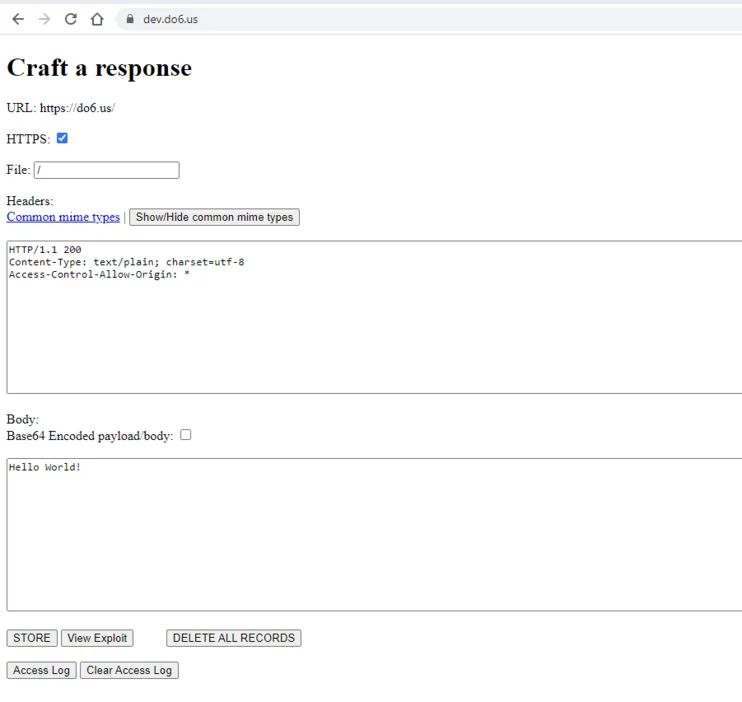Enable Base64 Encoded payload/body checkbox
Image resolution: width=742 pixels, height=702 pixels.
[185, 435]
